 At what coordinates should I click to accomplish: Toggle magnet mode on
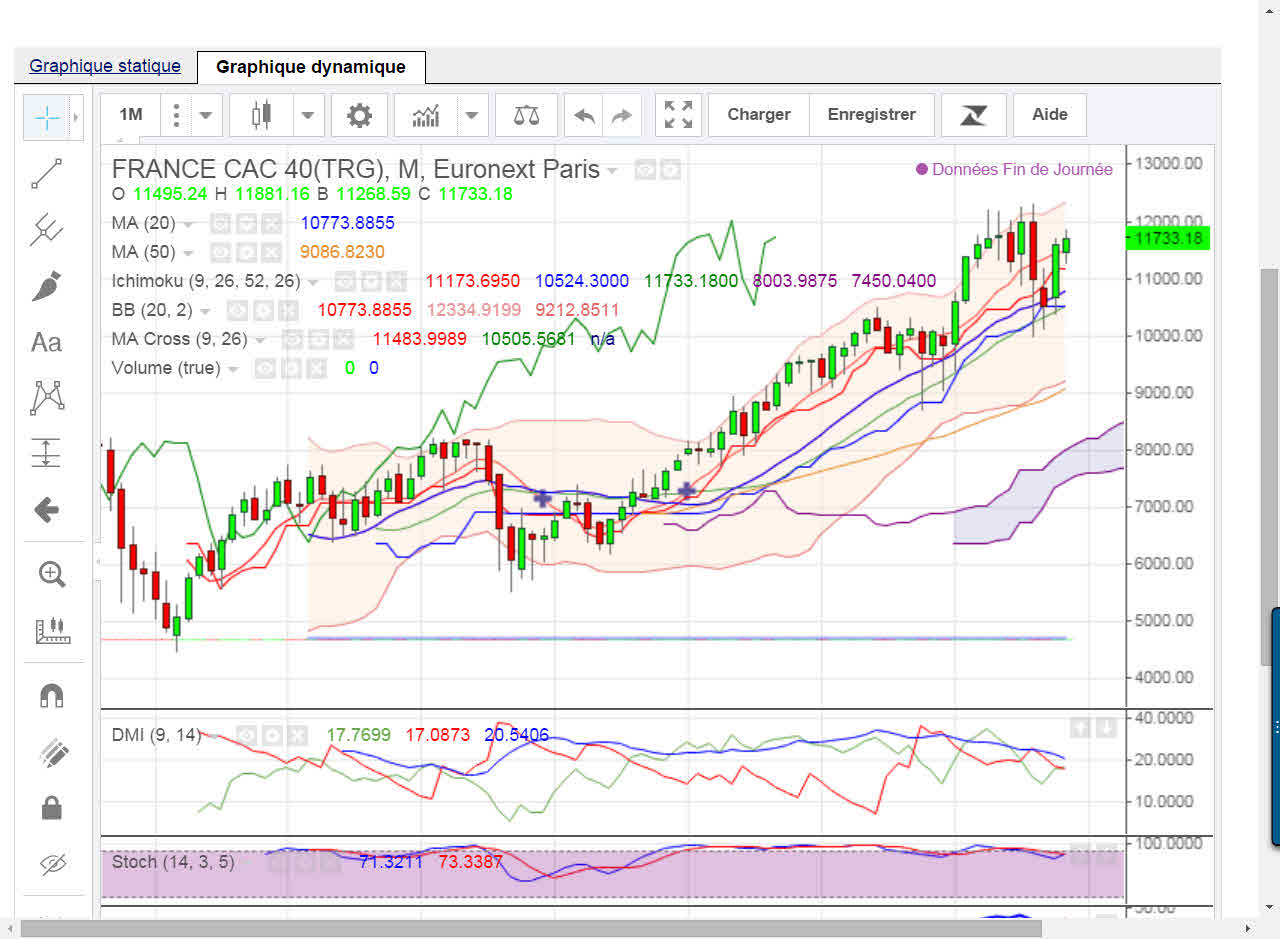point(51,695)
